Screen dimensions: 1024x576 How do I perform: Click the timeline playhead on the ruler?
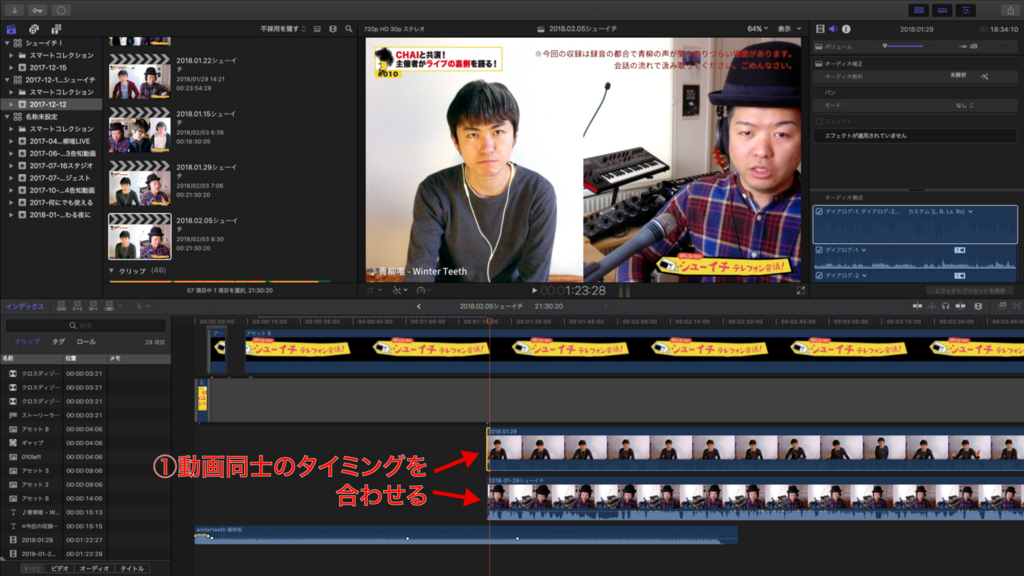(x=490, y=321)
